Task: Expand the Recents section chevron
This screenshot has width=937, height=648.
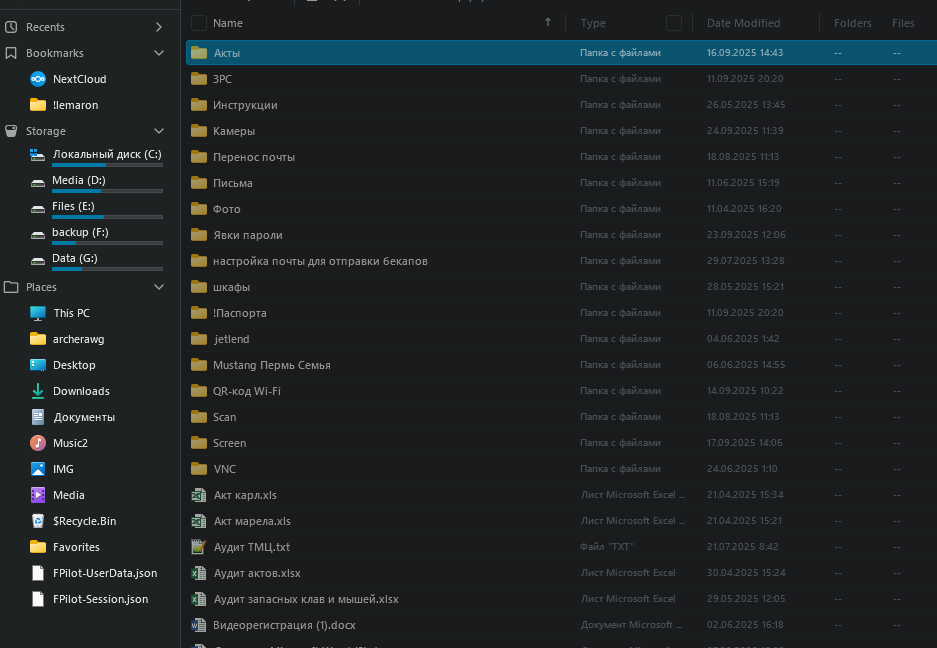Action: pos(159,27)
